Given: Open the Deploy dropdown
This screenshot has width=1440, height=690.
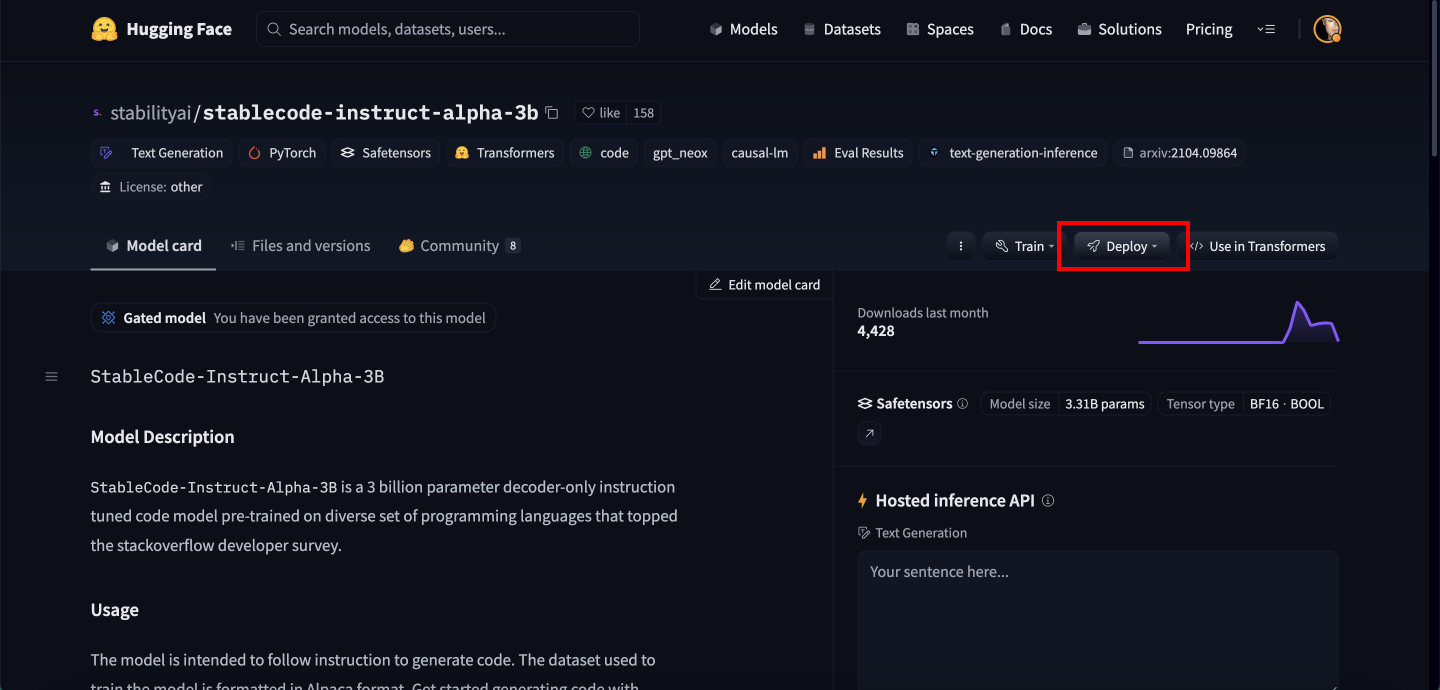Looking at the screenshot, I should click(1122, 246).
